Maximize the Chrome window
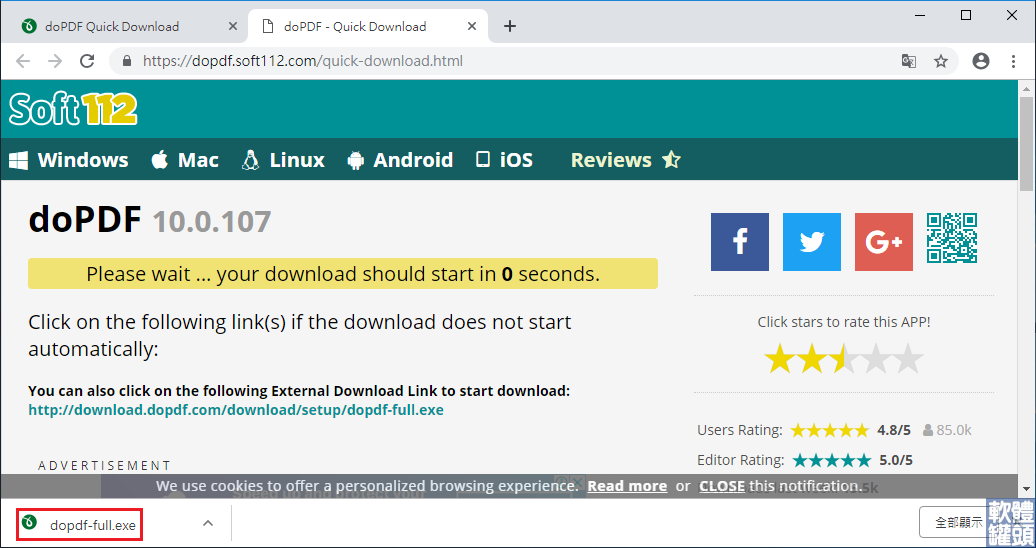 pos(966,15)
